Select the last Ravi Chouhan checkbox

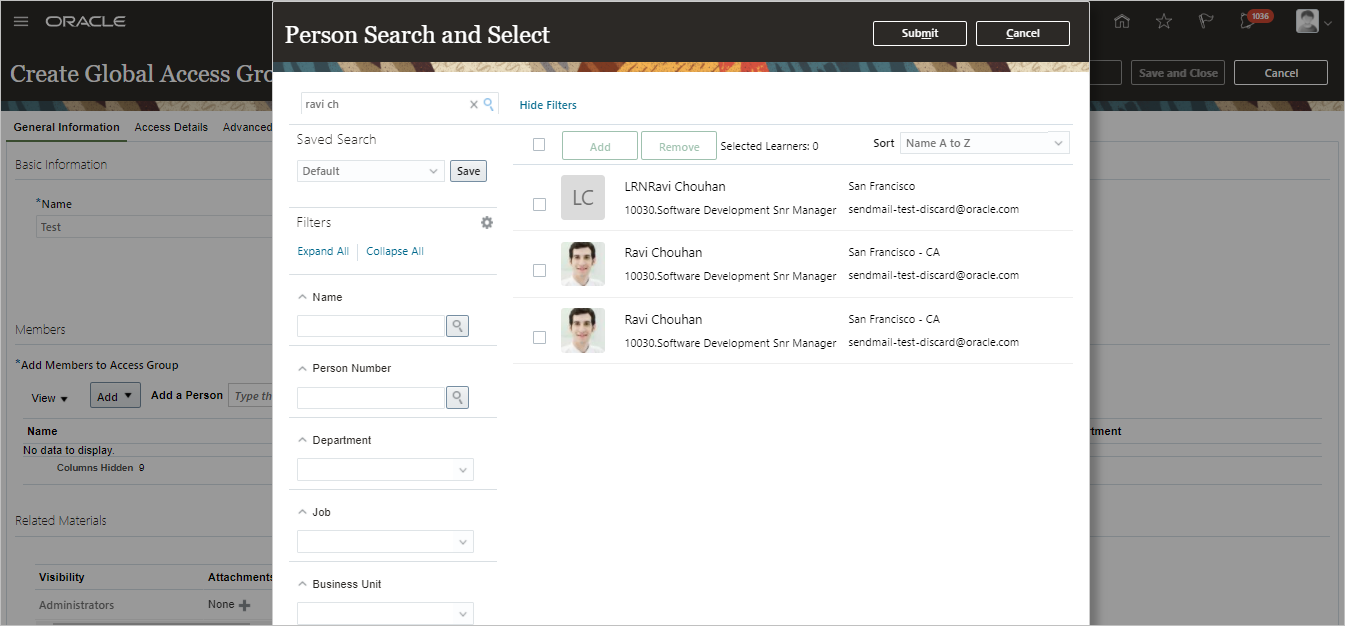point(539,338)
